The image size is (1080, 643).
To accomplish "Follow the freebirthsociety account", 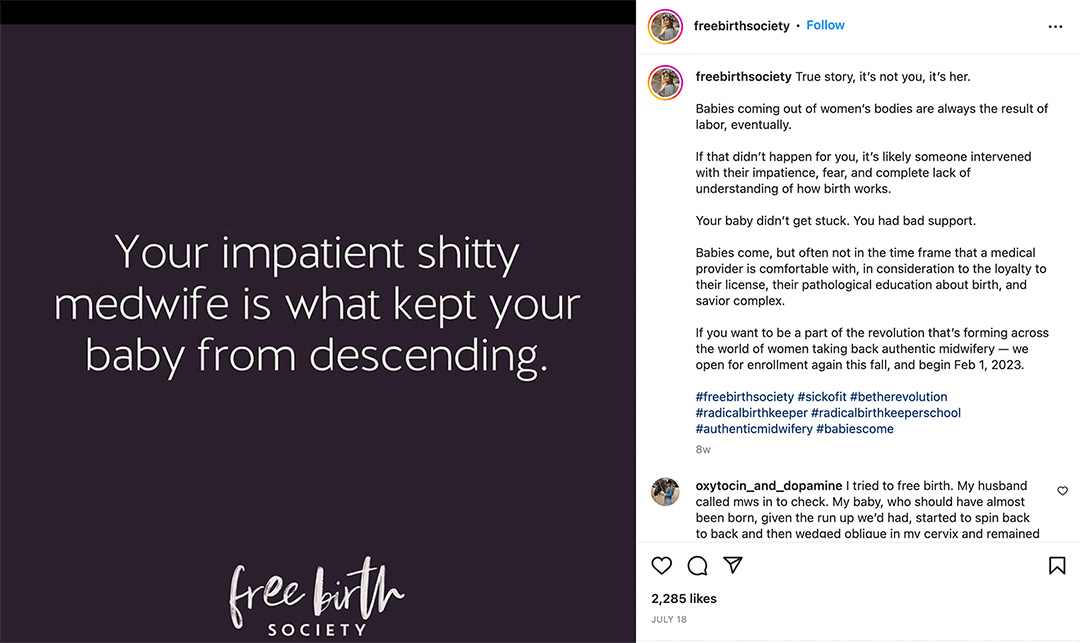I will point(825,25).
